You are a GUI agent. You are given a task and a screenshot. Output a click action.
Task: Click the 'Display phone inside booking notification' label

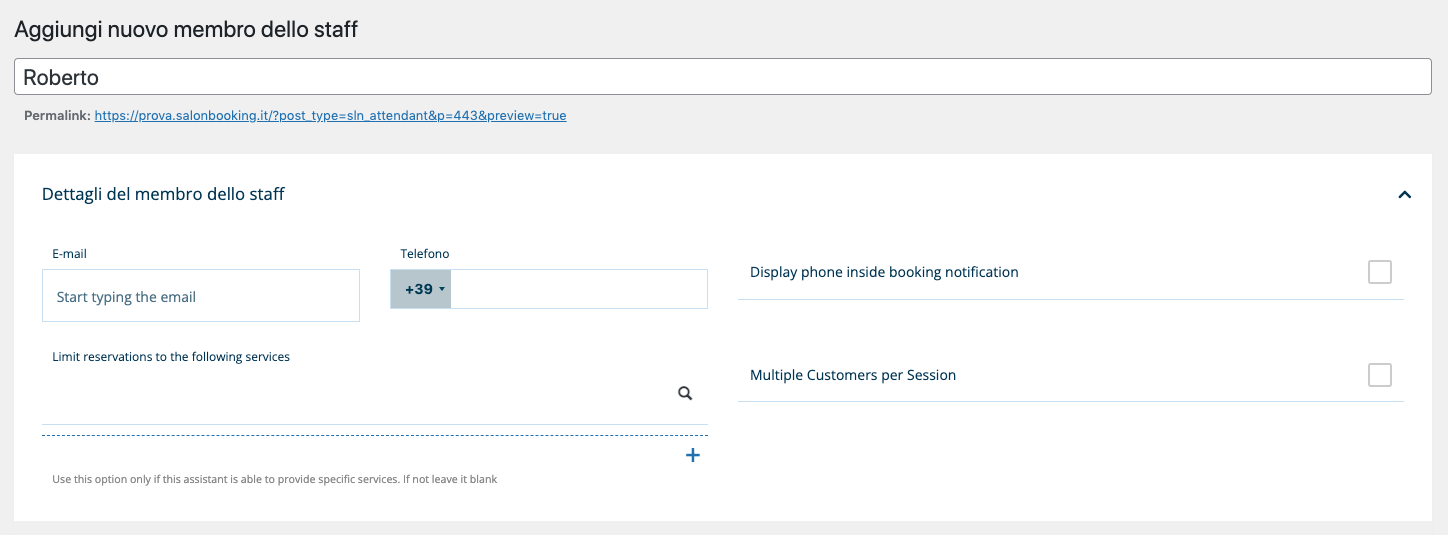[884, 272]
